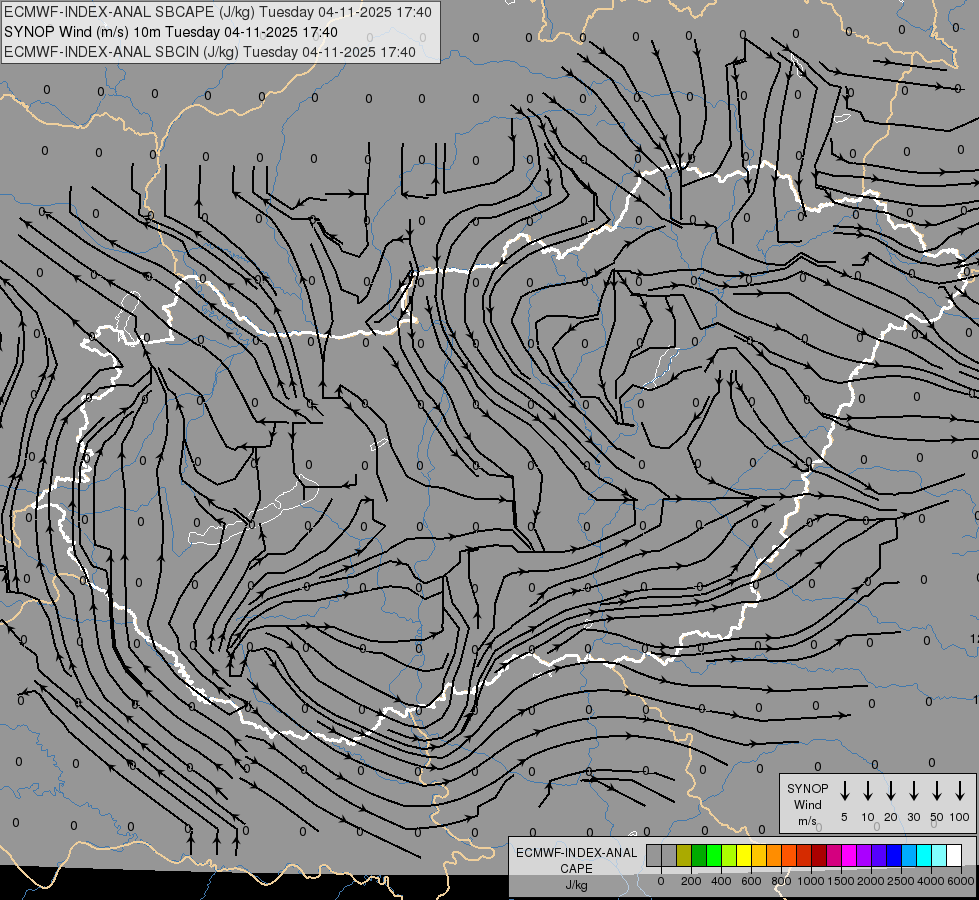Click the SYNOP Wind m/s legend label
This screenshot has height=900, width=979.
coord(807,804)
